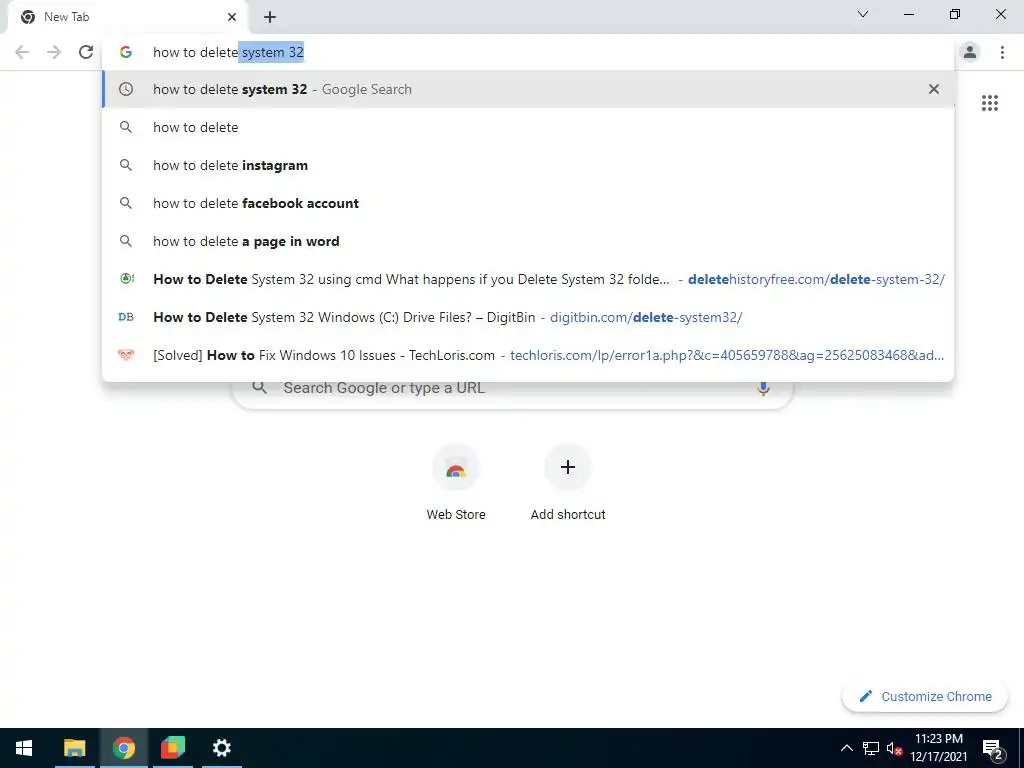Show hidden system tray icons
This screenshot has height=768, width=1024.
coord(846,748)
